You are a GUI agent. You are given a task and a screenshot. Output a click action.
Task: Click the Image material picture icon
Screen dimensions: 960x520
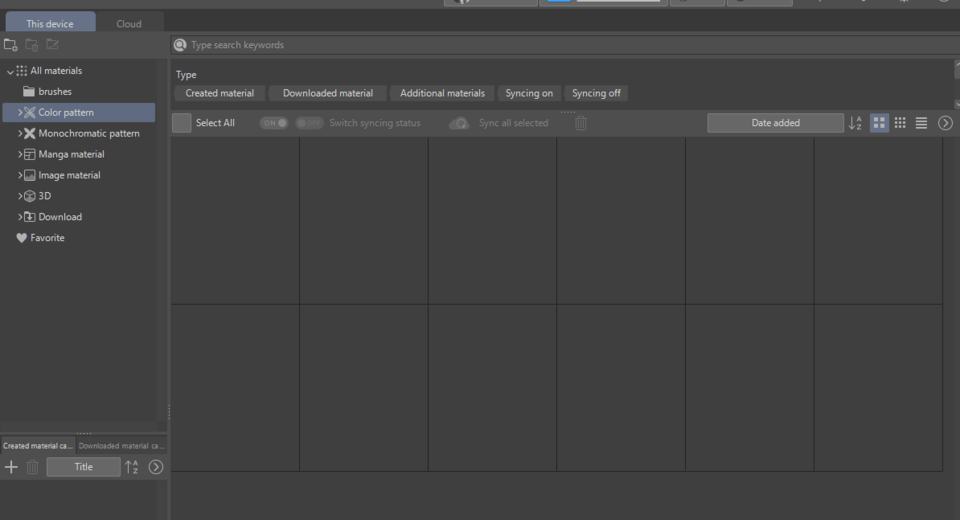29,175
